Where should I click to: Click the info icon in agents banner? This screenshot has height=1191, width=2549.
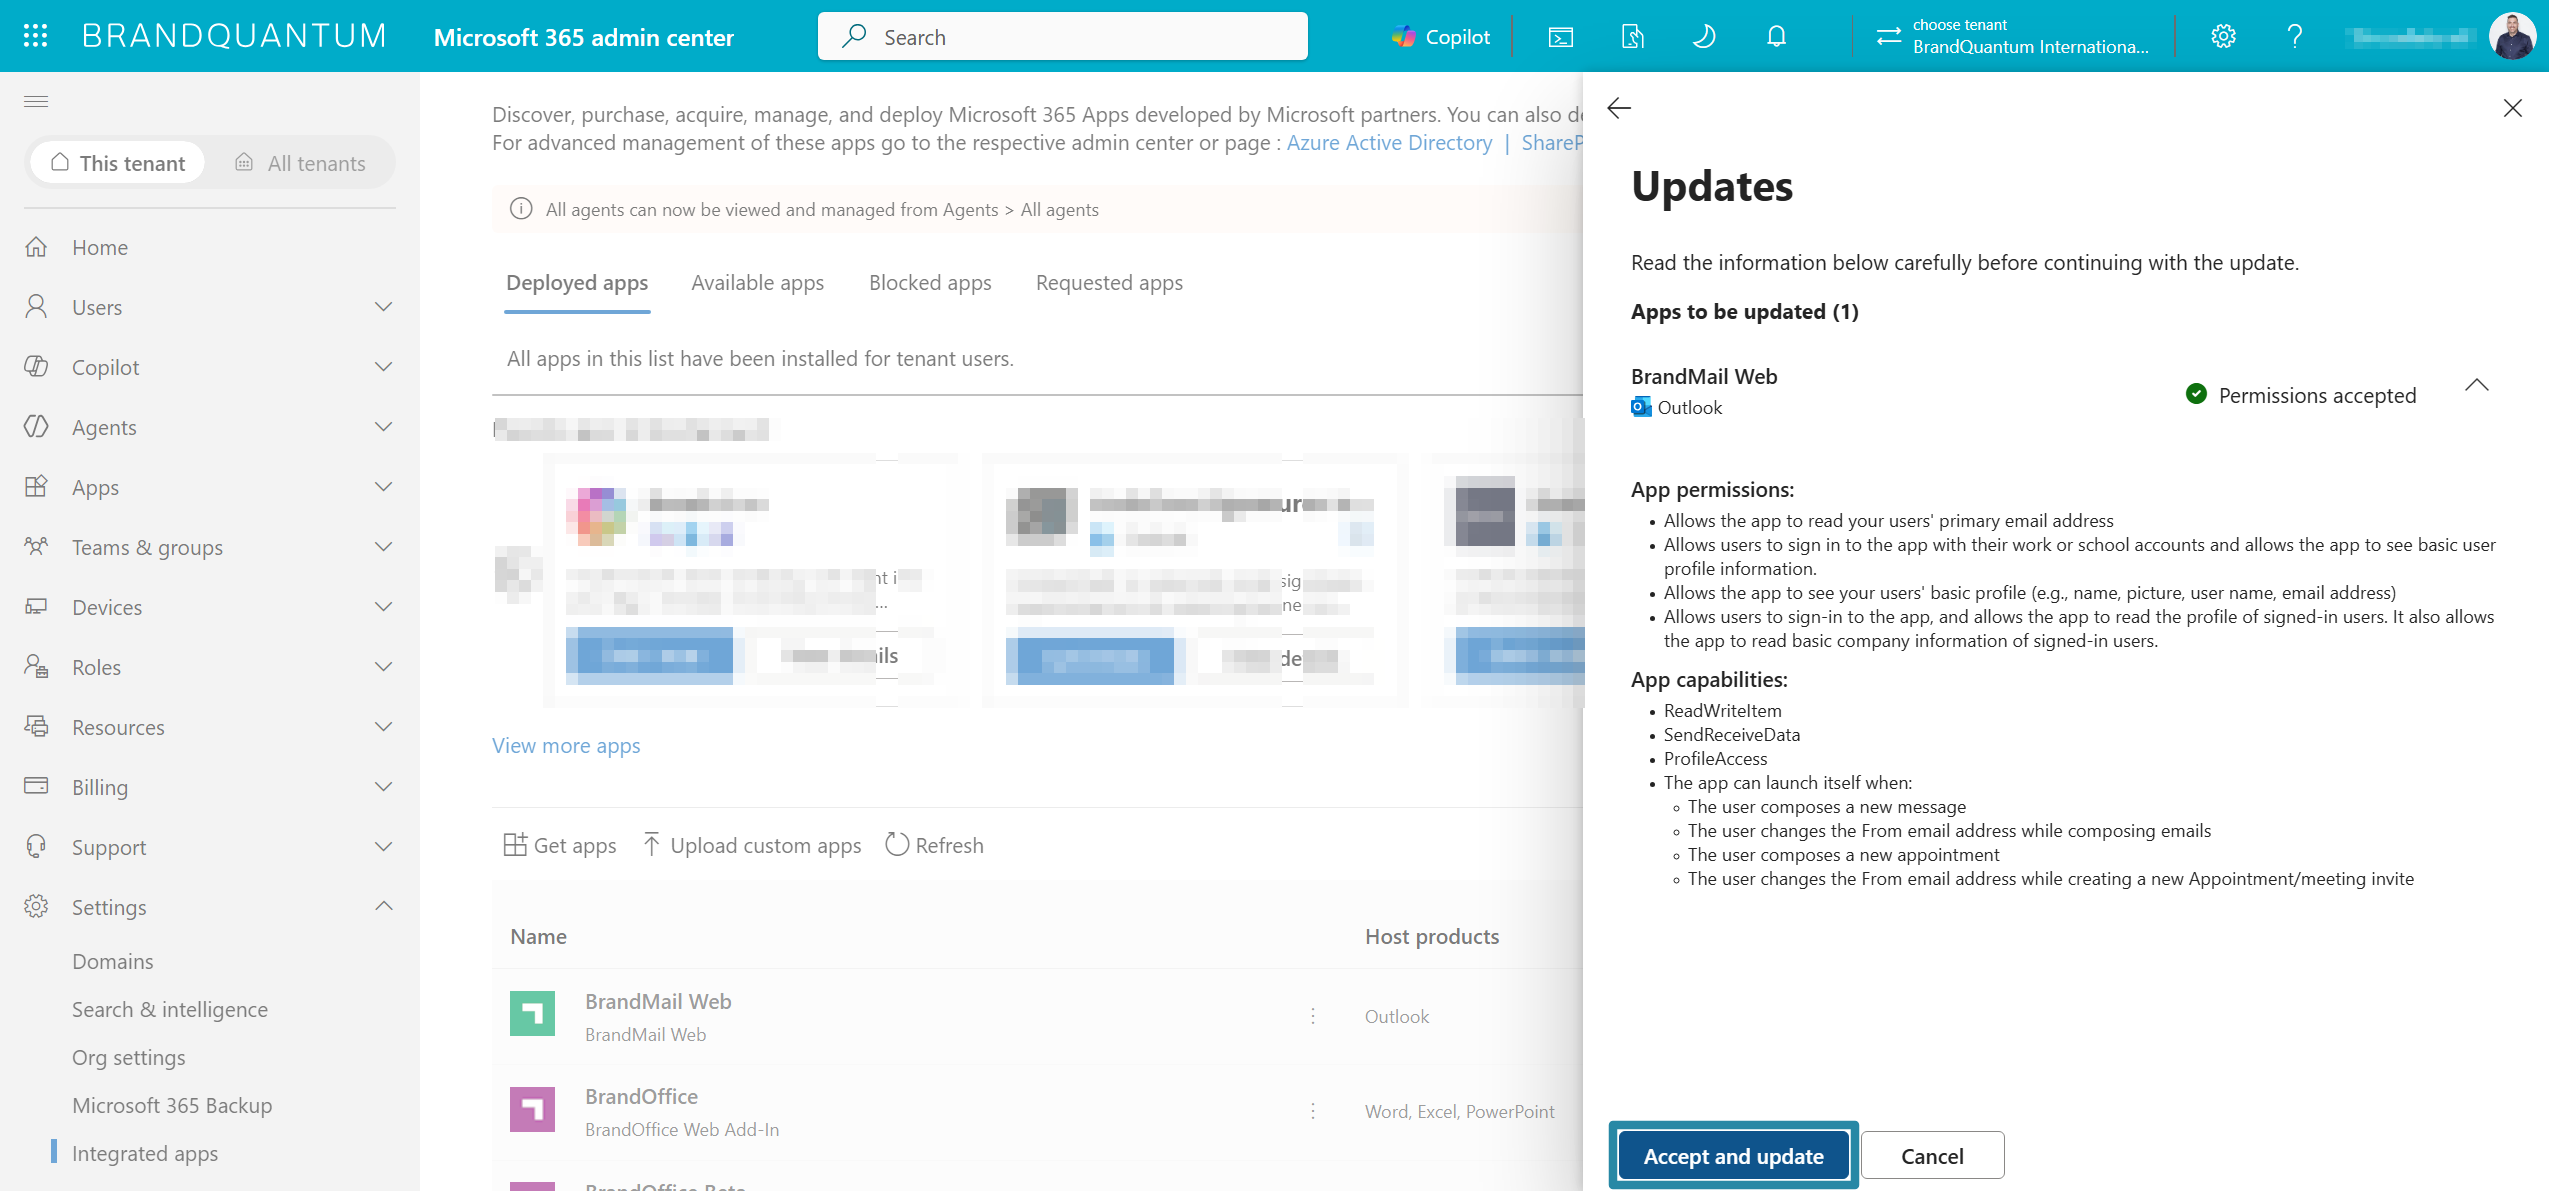click(x=521, y=209)
